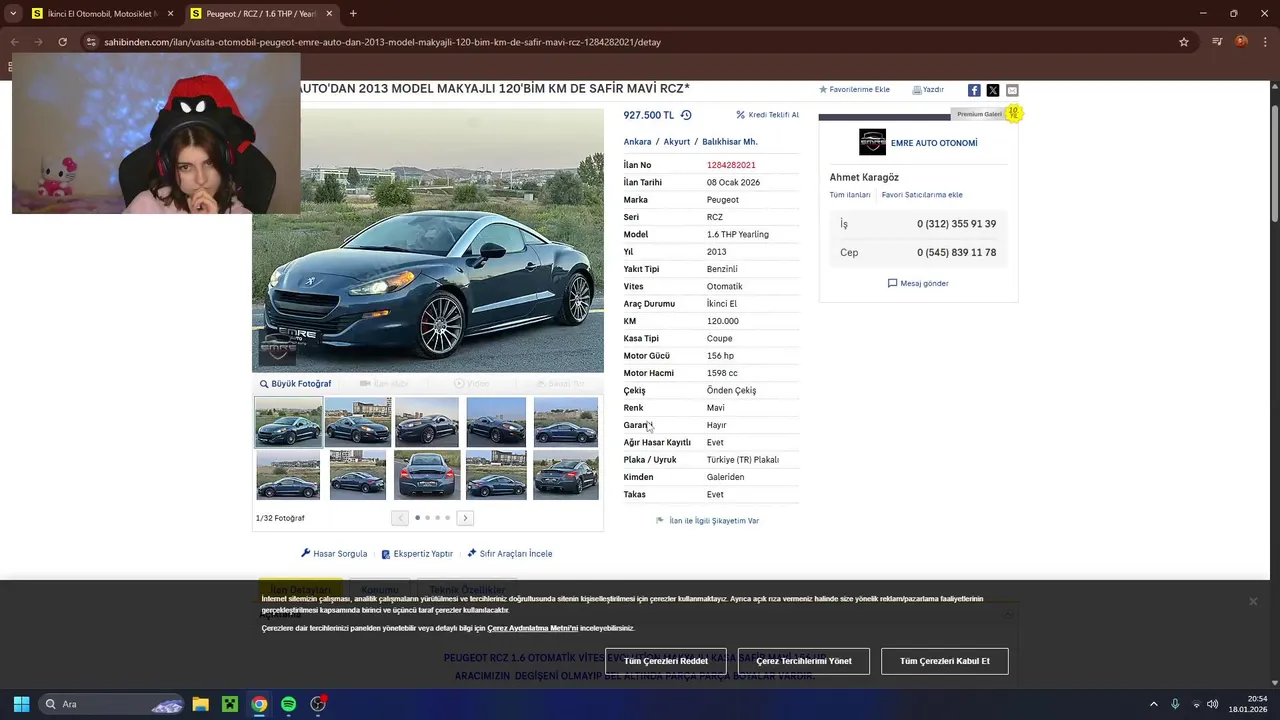Click the Balıkhisar Mh. breadcrumb
Image resolution: width=1280 pixels, height=720 pixels.
pos(730,142)
